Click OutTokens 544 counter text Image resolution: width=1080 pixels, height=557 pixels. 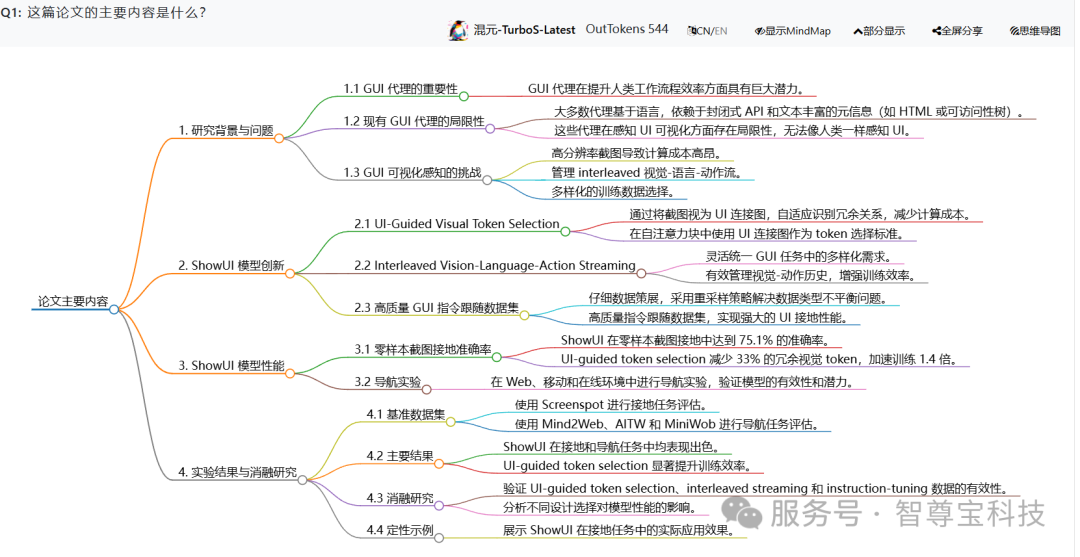(x=627, y=29)
